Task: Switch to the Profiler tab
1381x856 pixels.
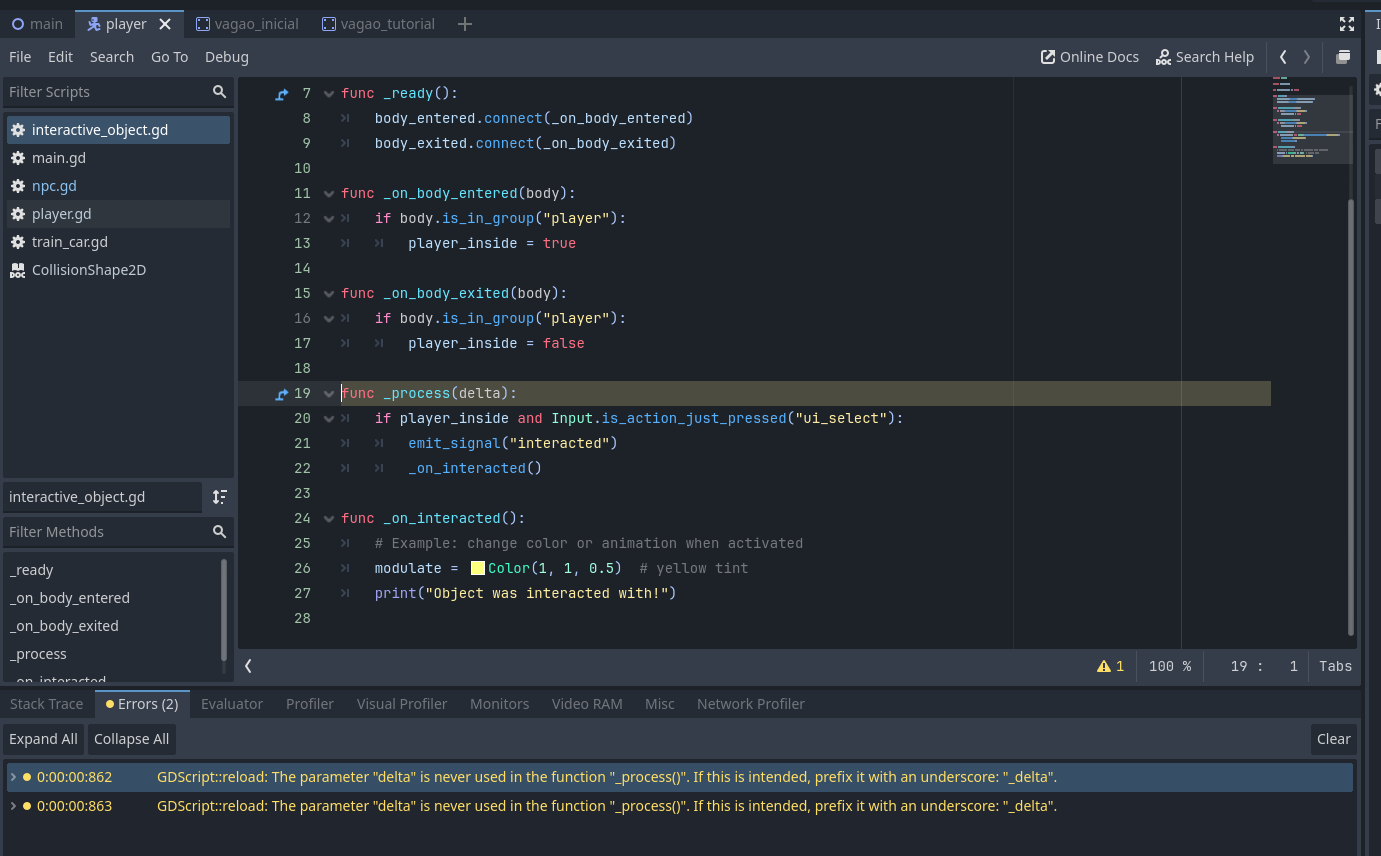Action: coord(309,704)
